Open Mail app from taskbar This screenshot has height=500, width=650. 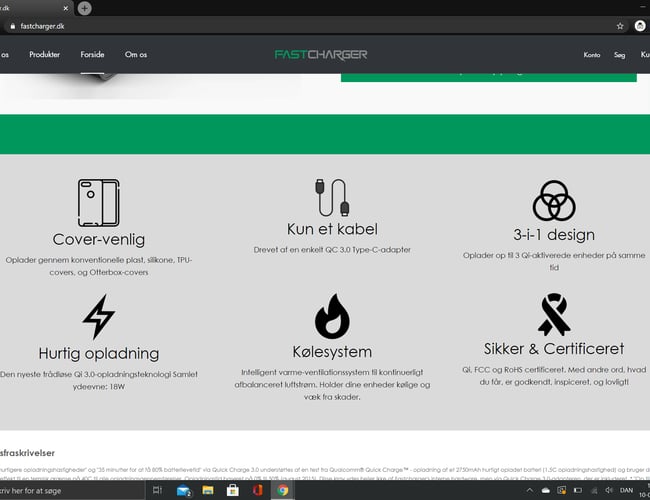point(183,491)
